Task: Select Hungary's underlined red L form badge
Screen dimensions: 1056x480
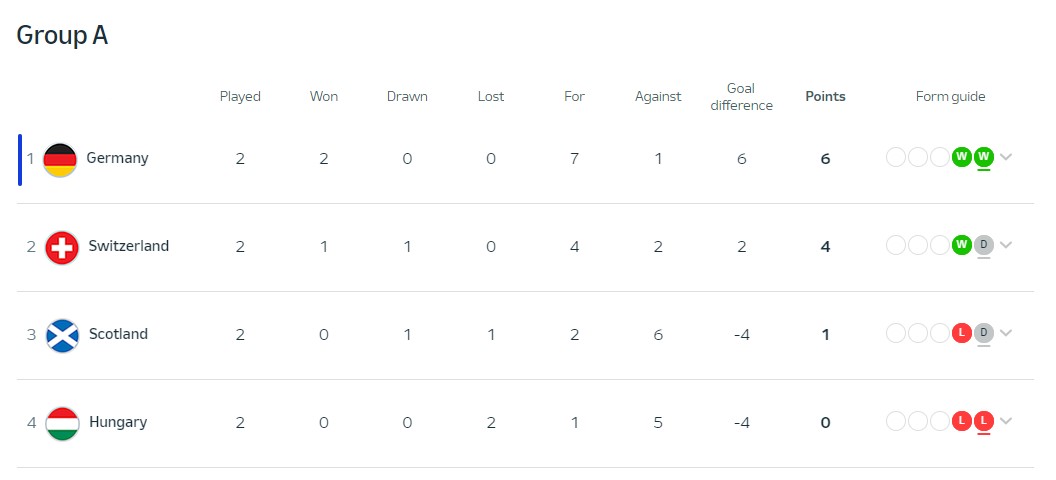Action: [984, 421]
